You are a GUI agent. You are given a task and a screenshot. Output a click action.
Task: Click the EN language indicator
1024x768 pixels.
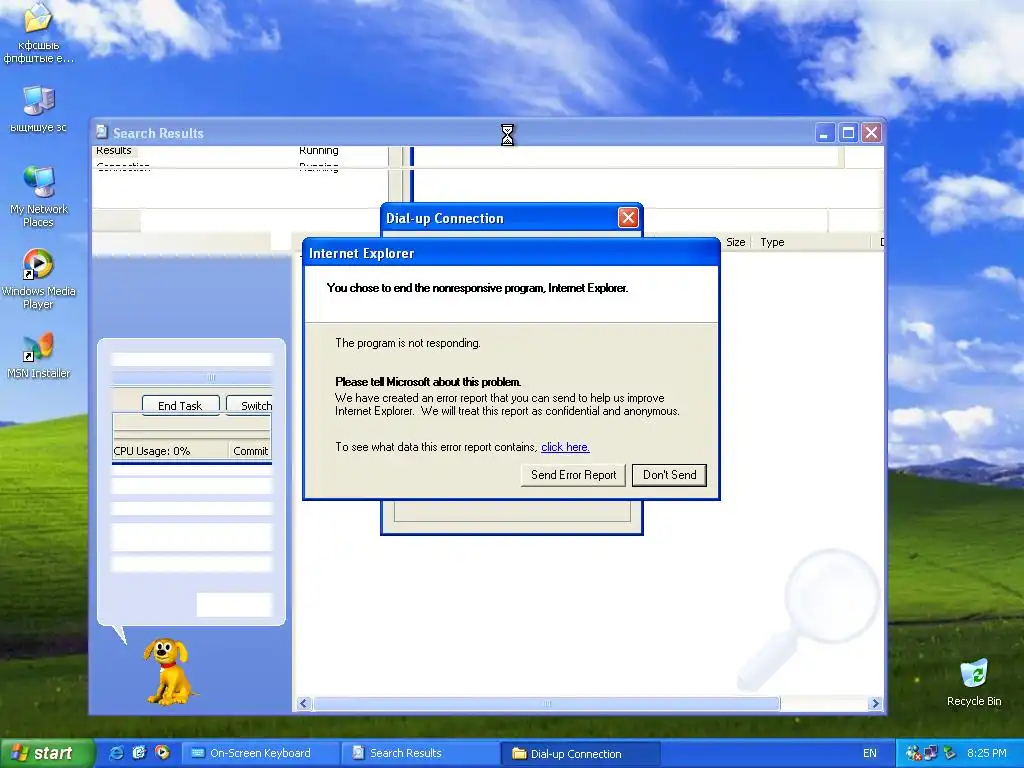click(869, 753)
